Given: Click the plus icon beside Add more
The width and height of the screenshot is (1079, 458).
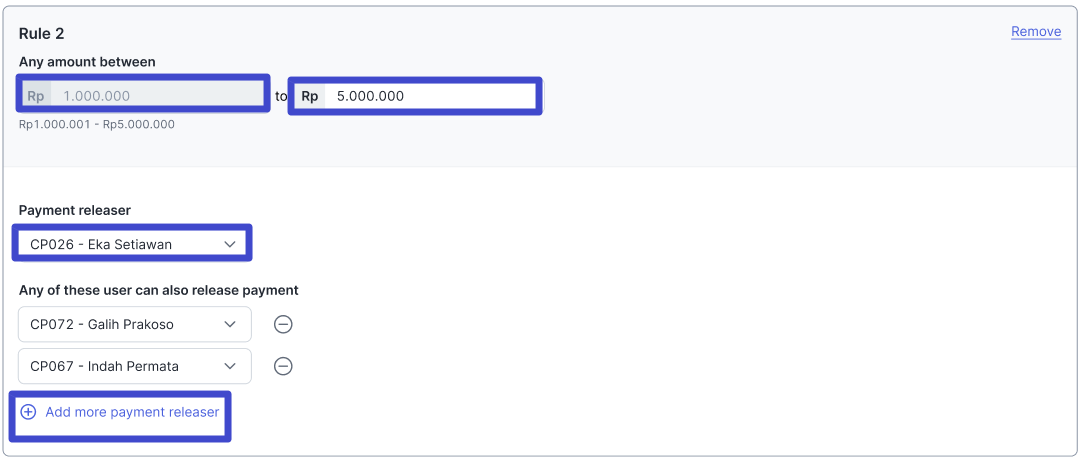Looking at the screenshot, I should (x=28, y=412).
